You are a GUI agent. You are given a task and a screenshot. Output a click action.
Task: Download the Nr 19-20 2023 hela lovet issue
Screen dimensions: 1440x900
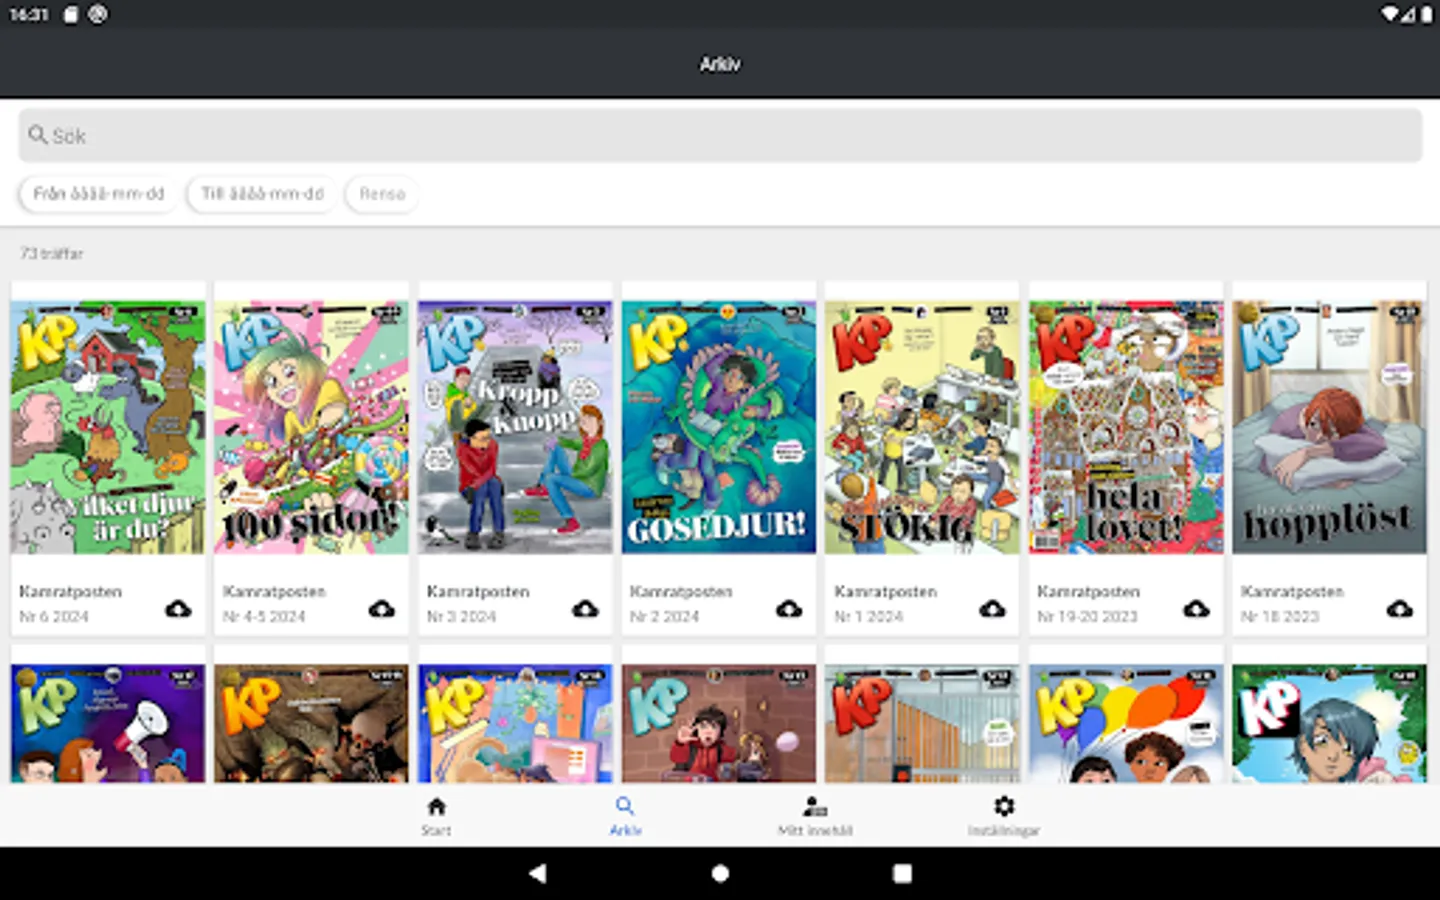tap(1197, 608)
